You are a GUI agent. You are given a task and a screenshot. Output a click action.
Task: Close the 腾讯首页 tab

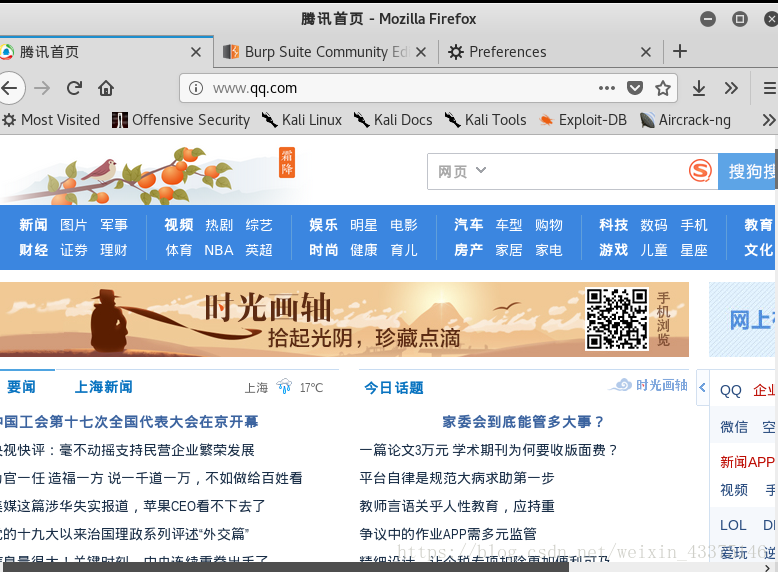pyautogui.click(x=196, y=52)
